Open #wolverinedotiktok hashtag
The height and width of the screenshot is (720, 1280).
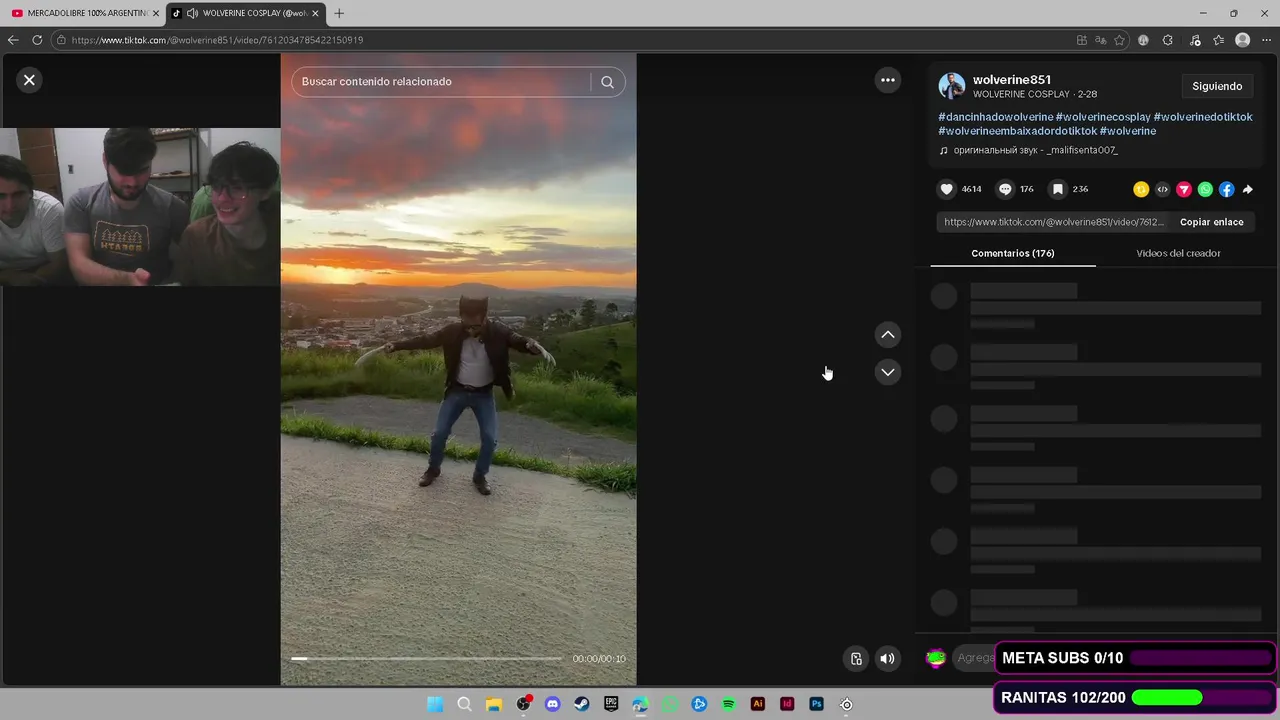click(1203, 117)
